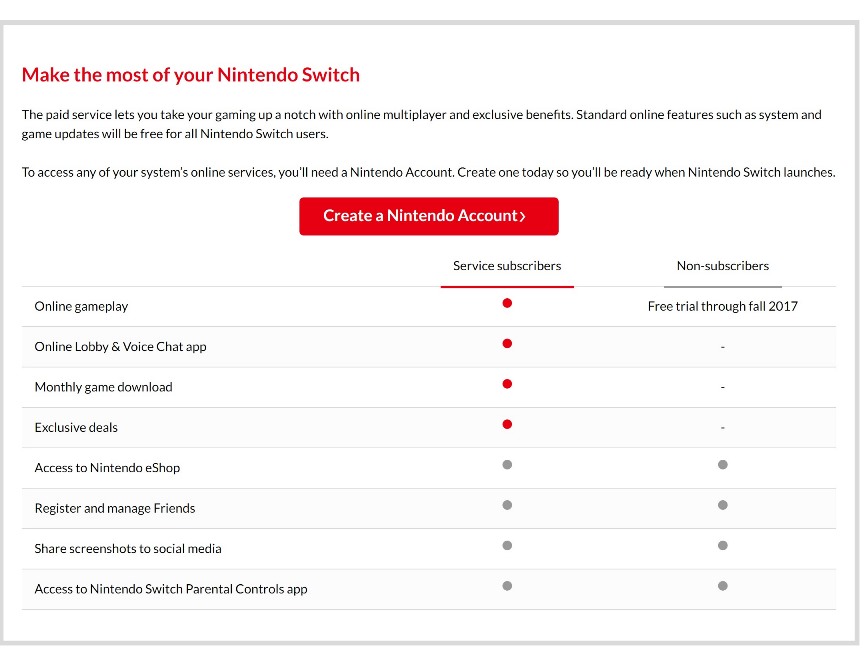Click subscribers gray dot for Register and manage Friends
866x668 pixels.
click(507, 505)
